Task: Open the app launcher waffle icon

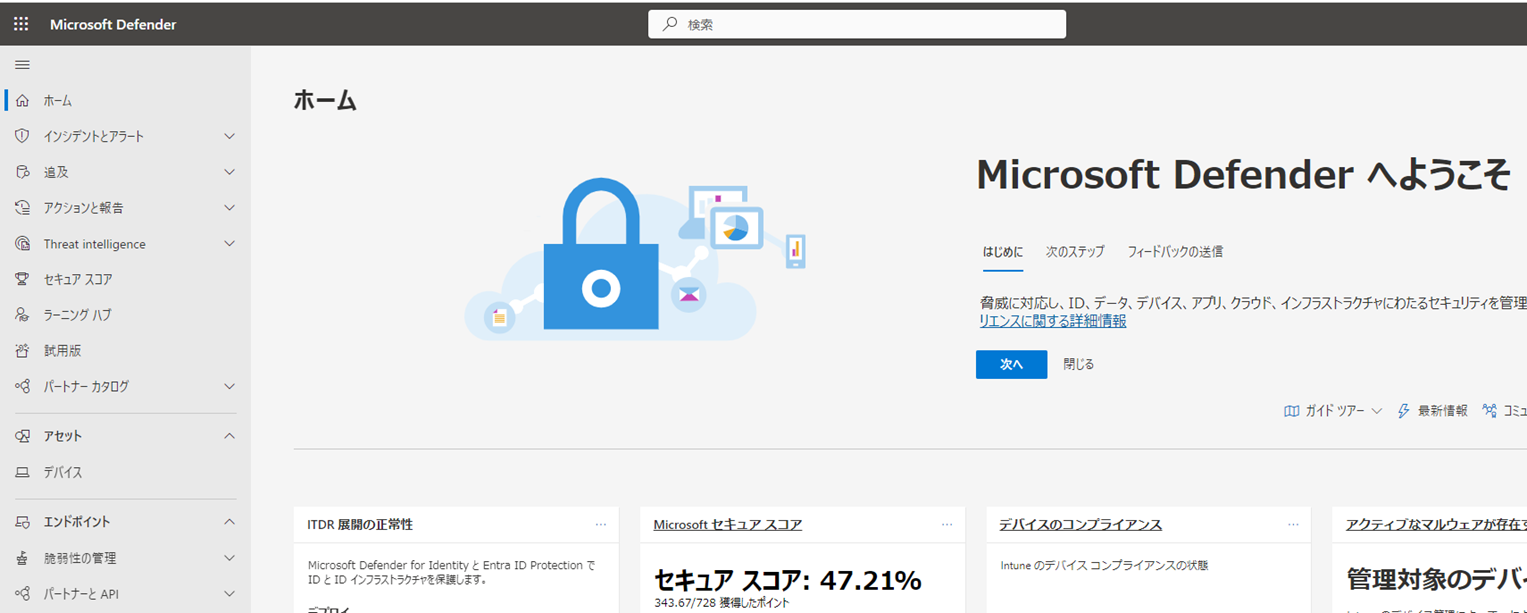Action: pyautogui.click(x=21, y=24)
